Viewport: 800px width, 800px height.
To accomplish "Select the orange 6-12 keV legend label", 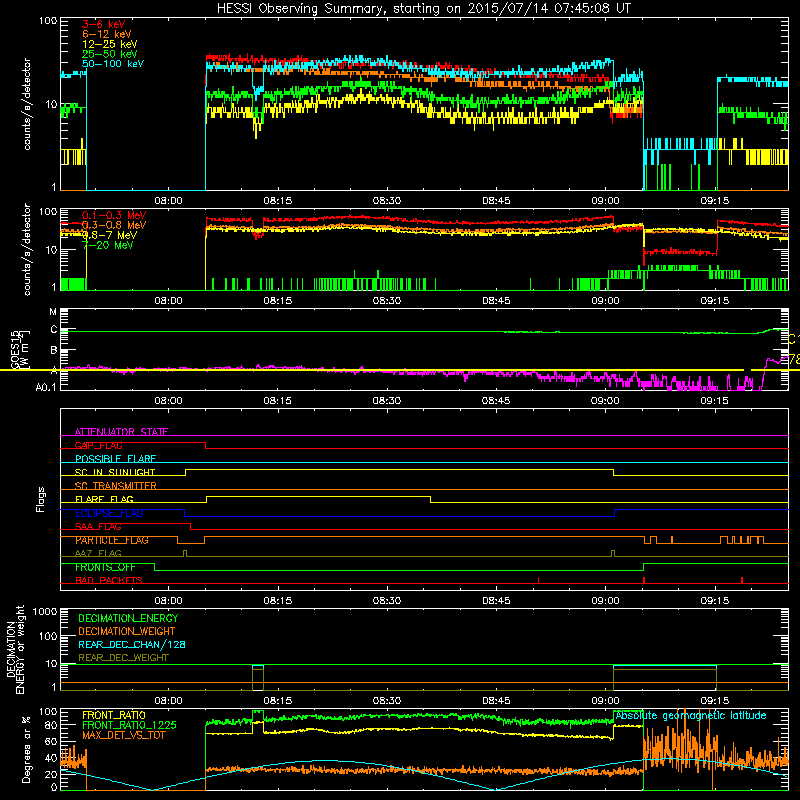I will pos(106,34).
